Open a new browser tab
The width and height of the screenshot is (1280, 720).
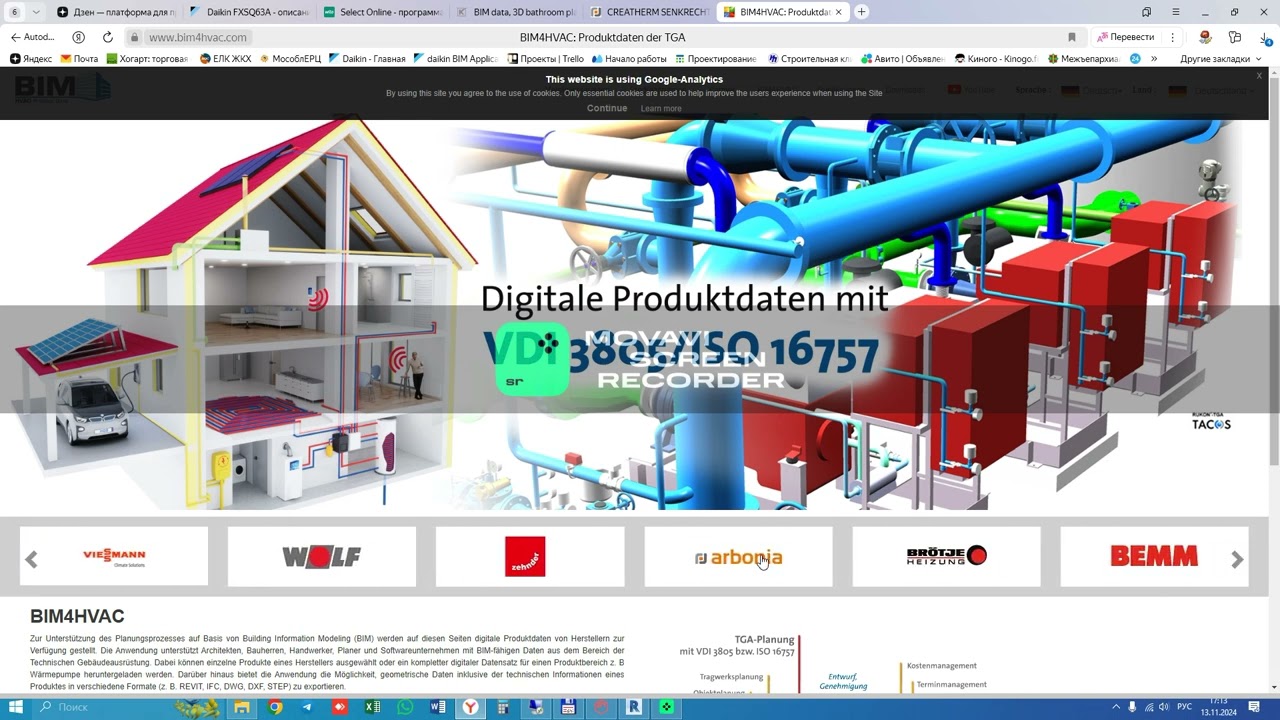[861, 12]
